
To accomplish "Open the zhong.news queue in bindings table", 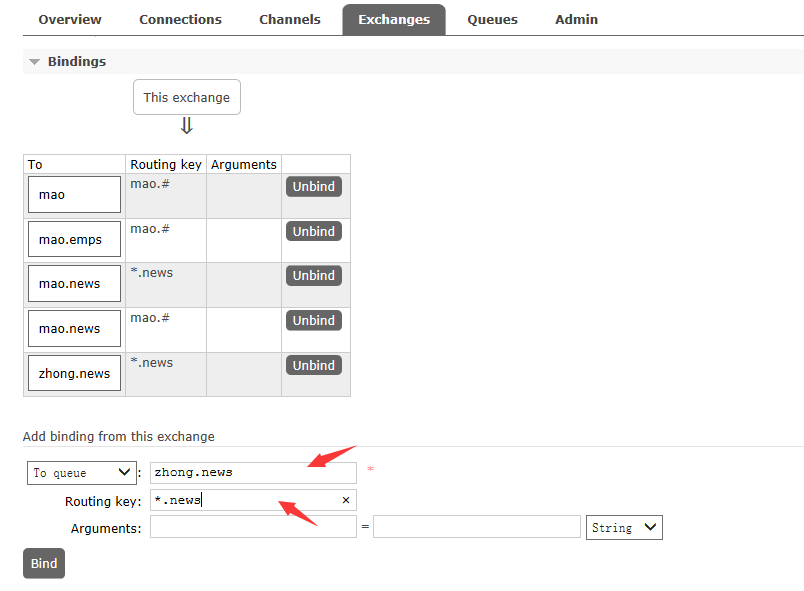I will click(x=74, y=374).
